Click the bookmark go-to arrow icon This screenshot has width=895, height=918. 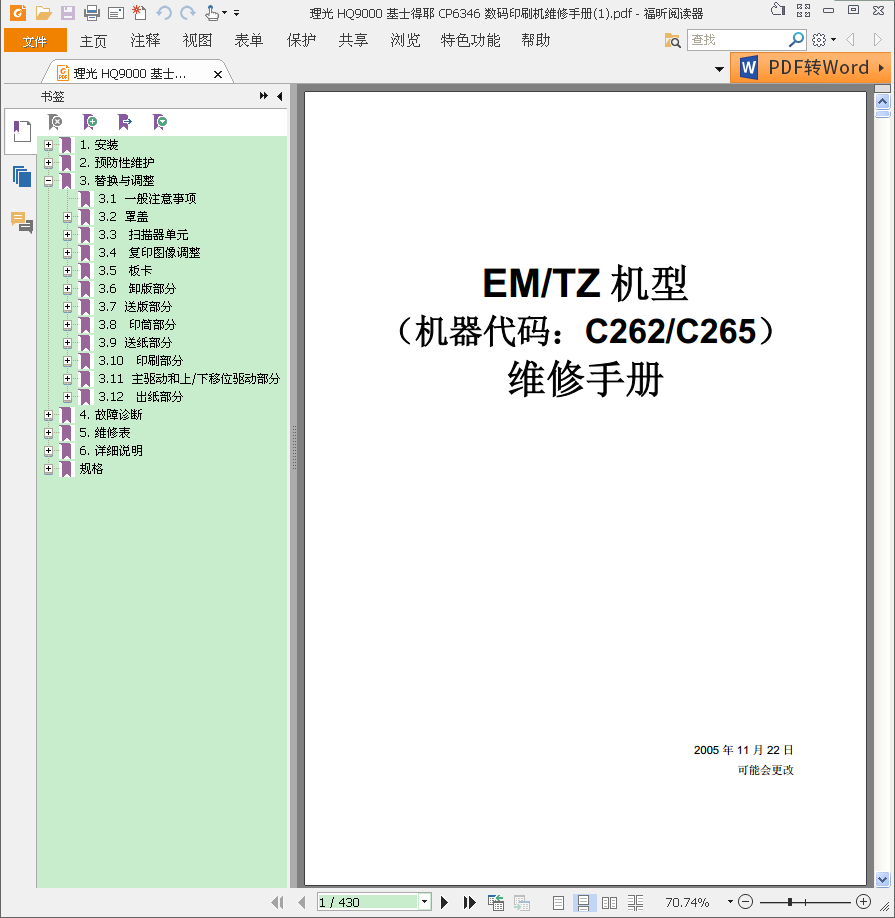[125, 122]
